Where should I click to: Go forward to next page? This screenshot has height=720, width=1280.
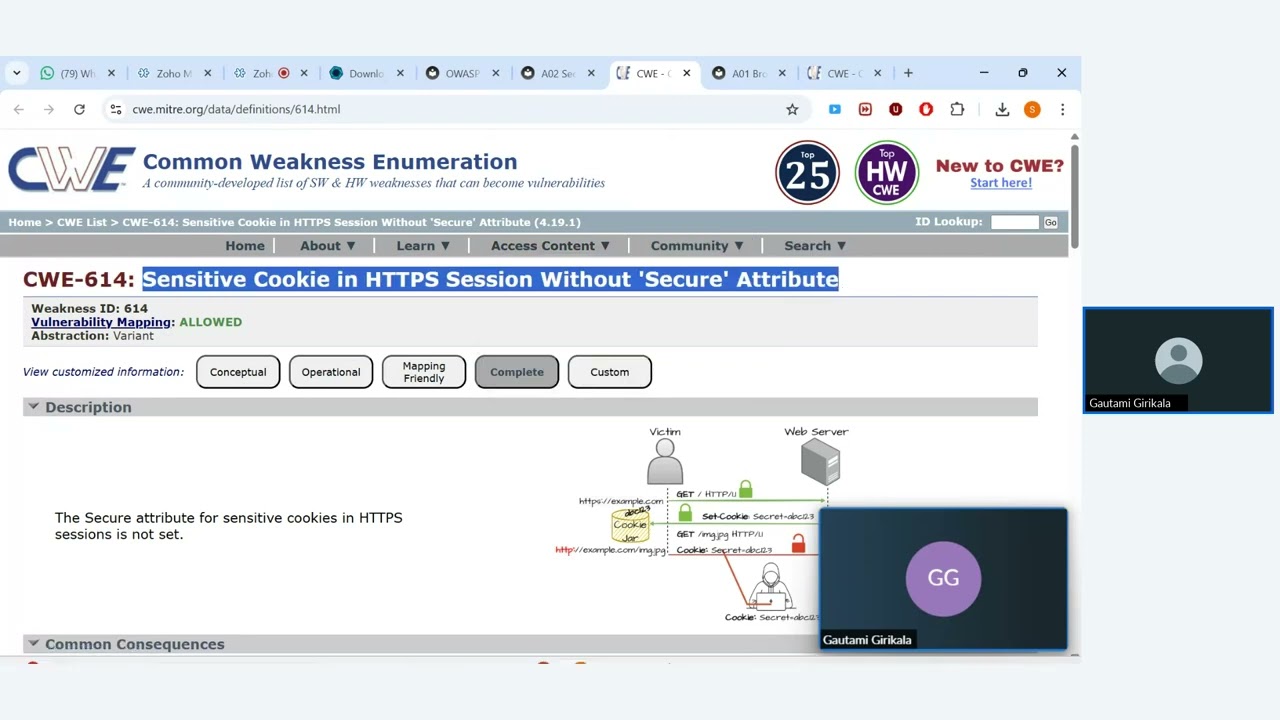49,109
